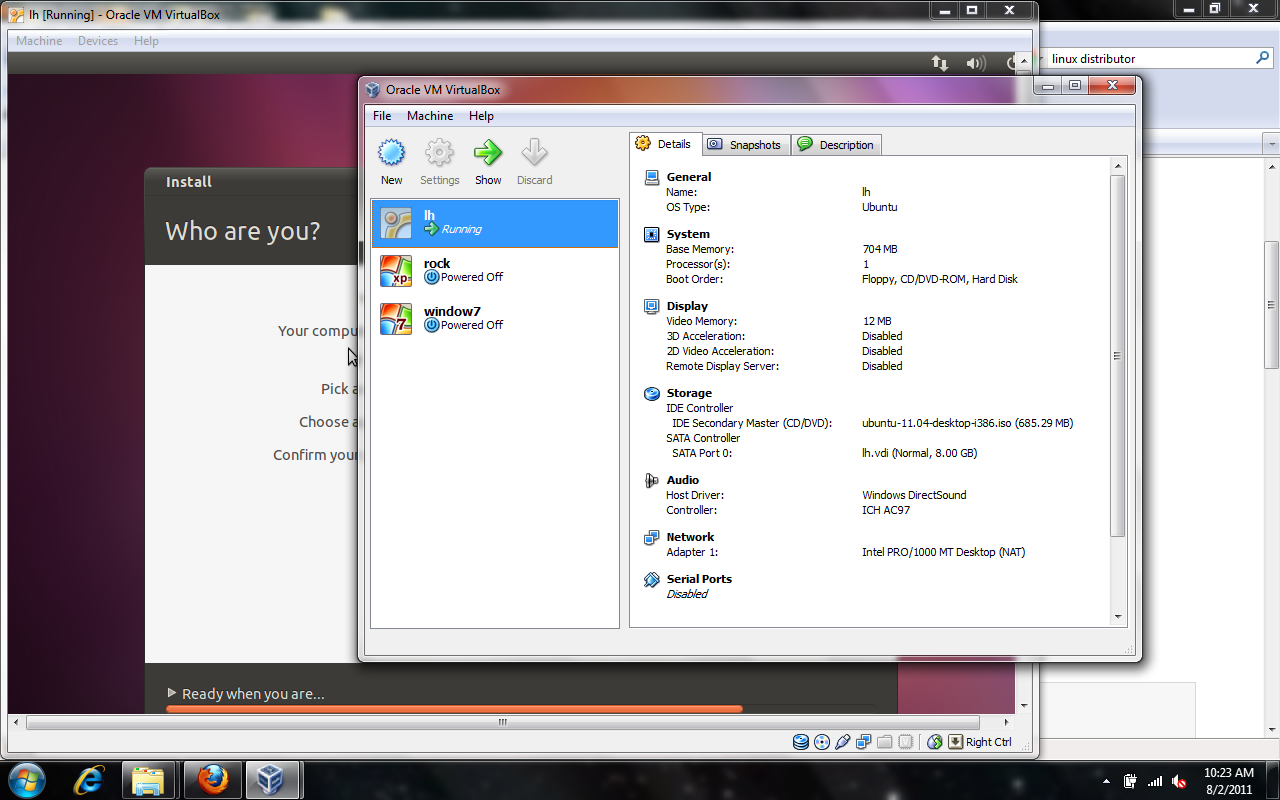Click the details pane scroll-down arrow
The width and height of the screenshot is (1280, 800).
1118,617
